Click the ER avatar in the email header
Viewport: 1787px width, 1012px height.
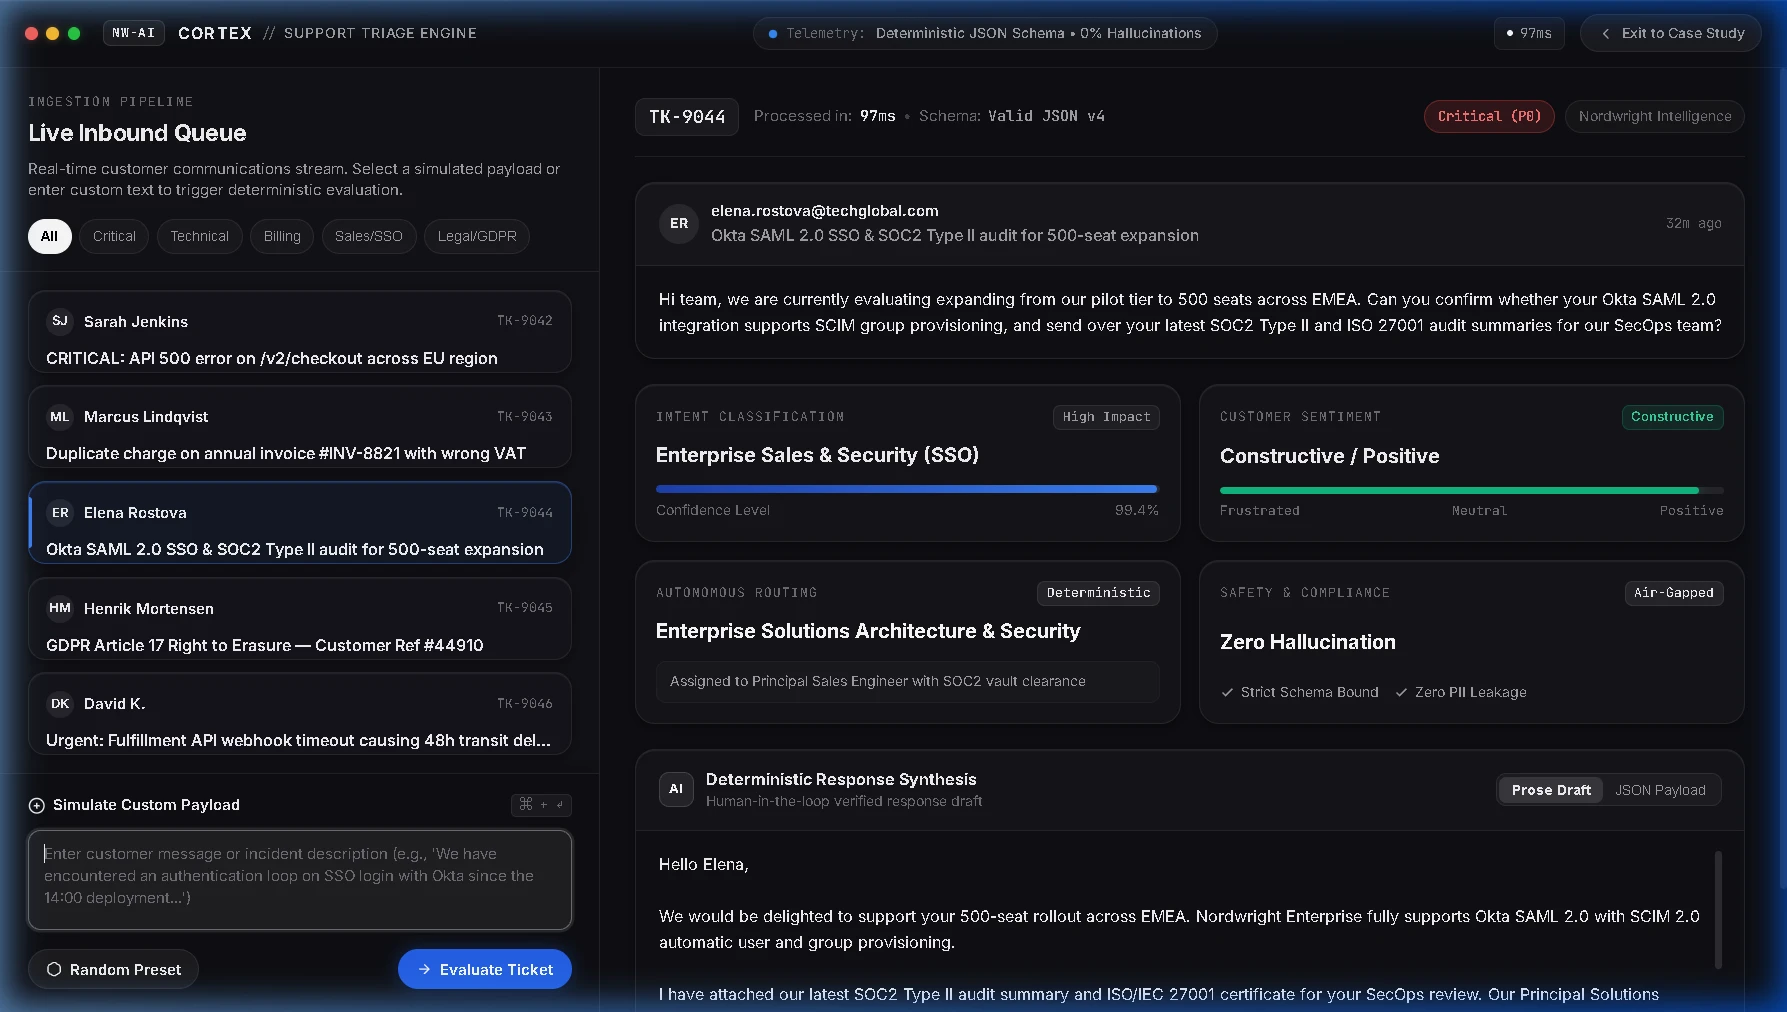pyautogui.click(x=679, y=224)
